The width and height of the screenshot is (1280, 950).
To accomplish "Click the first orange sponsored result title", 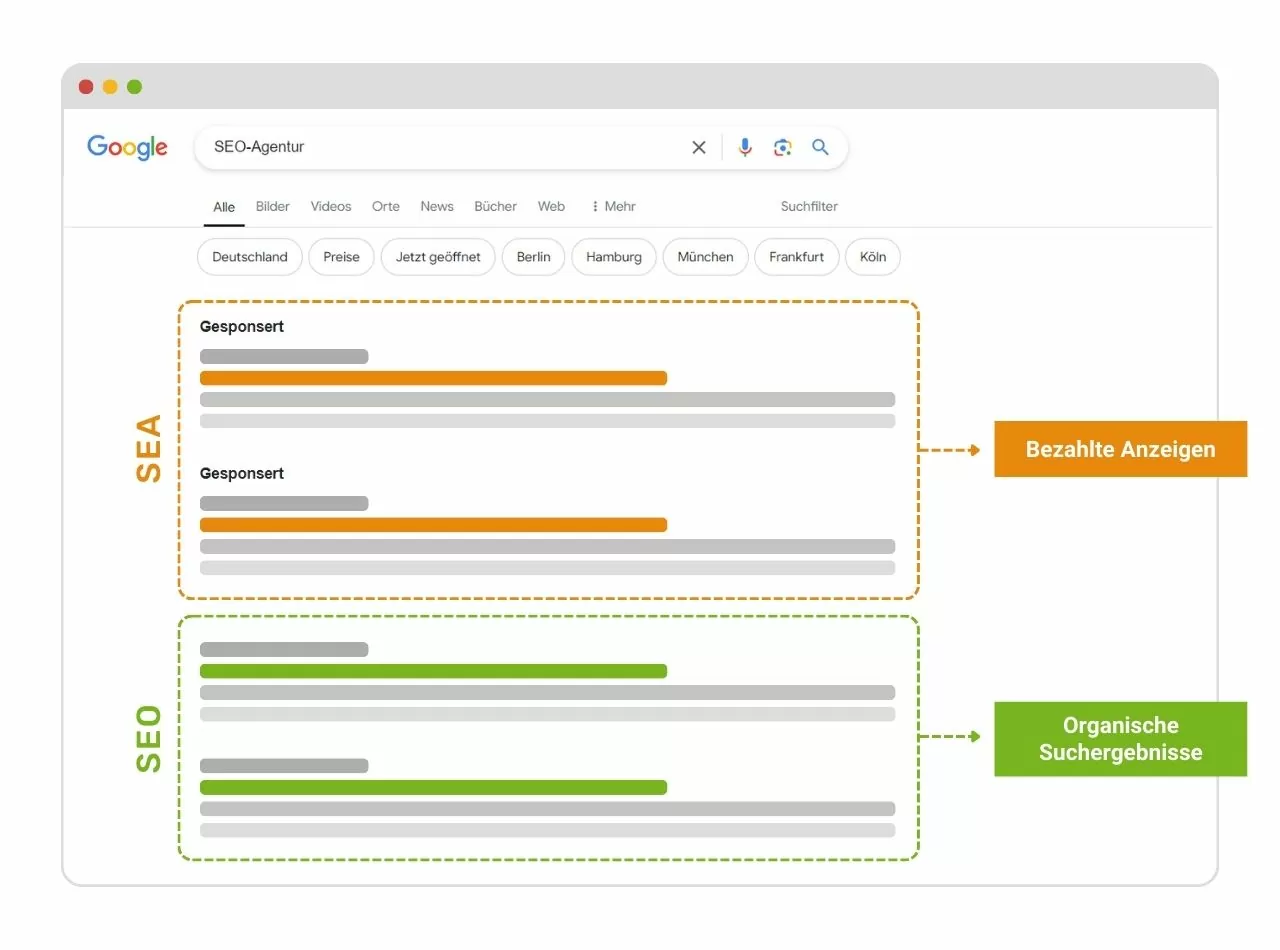I will pos(433,378).
